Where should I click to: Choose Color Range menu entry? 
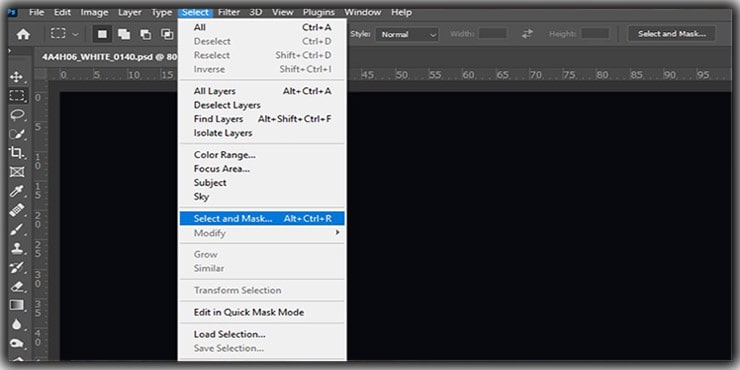tap(262, 155)
